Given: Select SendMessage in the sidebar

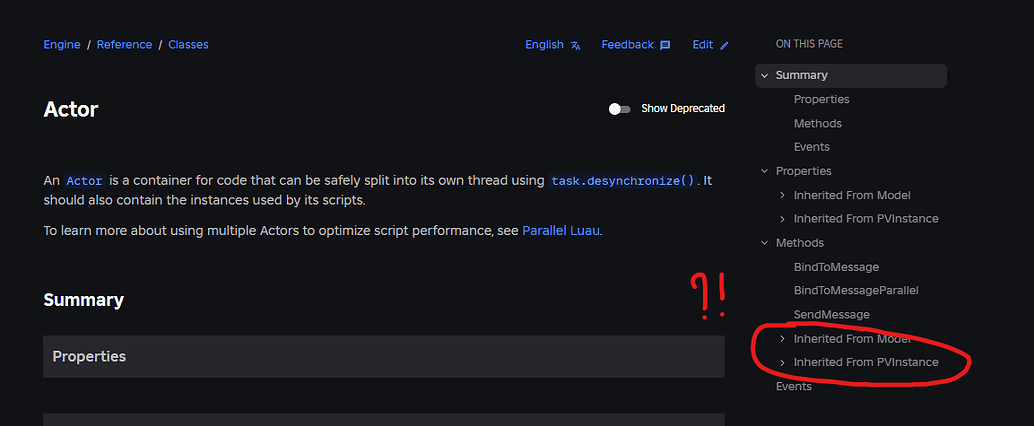Looking at the screenshot, I should pos(831,314).
